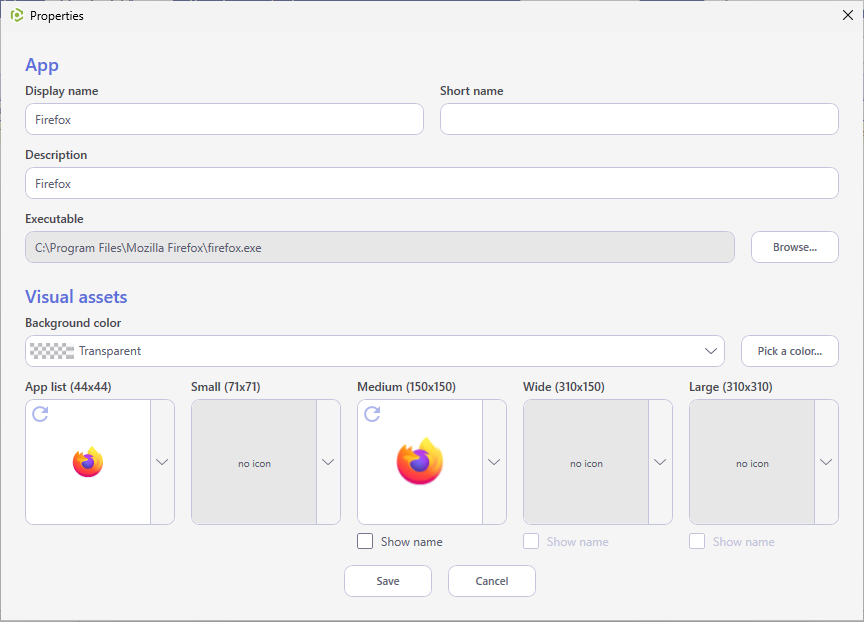Viewport: 864px width, 622px height.
Task: Focus the Short name input field
Action: tap(639, 119)
